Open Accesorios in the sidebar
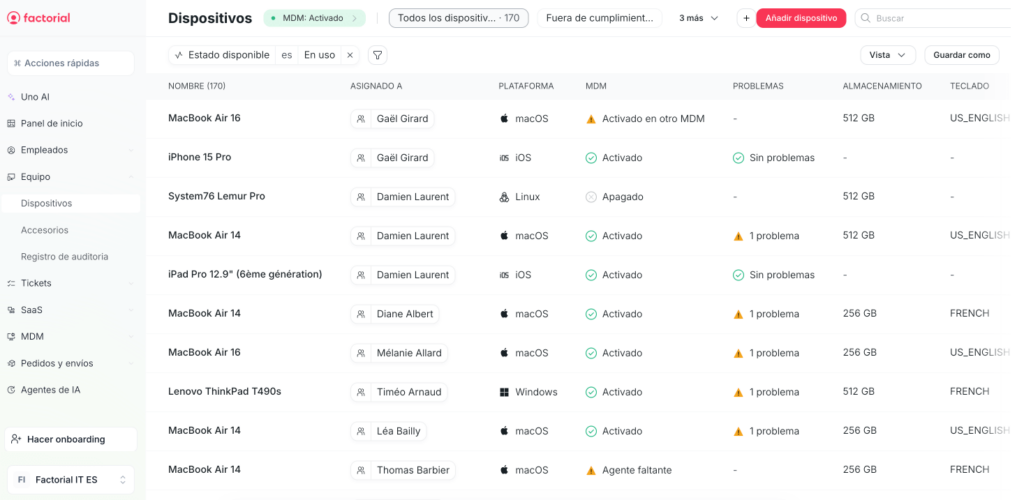 (x=45, y=230)
